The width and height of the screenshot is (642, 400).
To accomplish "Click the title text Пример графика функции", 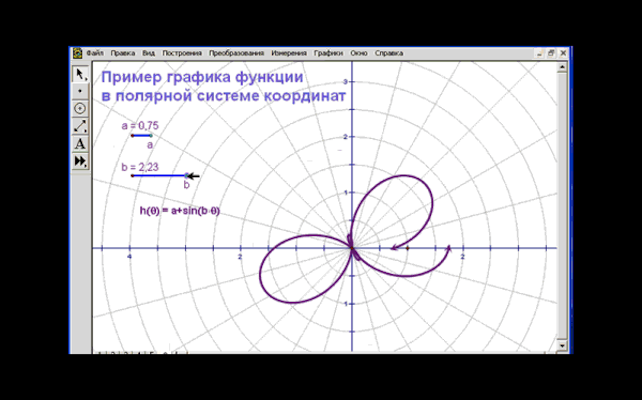I will pos(202,77).
